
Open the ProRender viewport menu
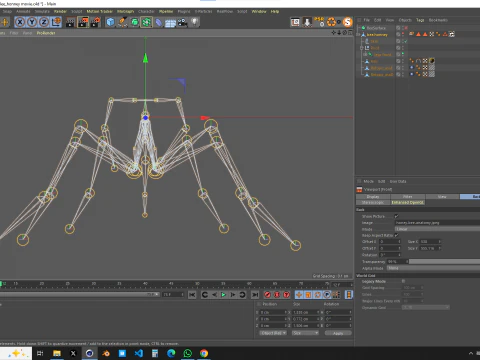point(46,33)
